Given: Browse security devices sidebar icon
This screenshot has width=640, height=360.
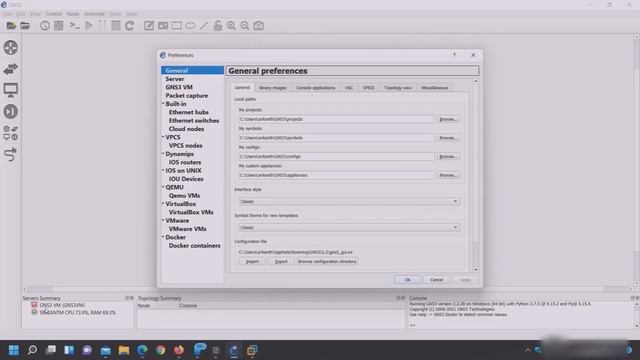Looking at the screenshot, I should pos(11,111).
